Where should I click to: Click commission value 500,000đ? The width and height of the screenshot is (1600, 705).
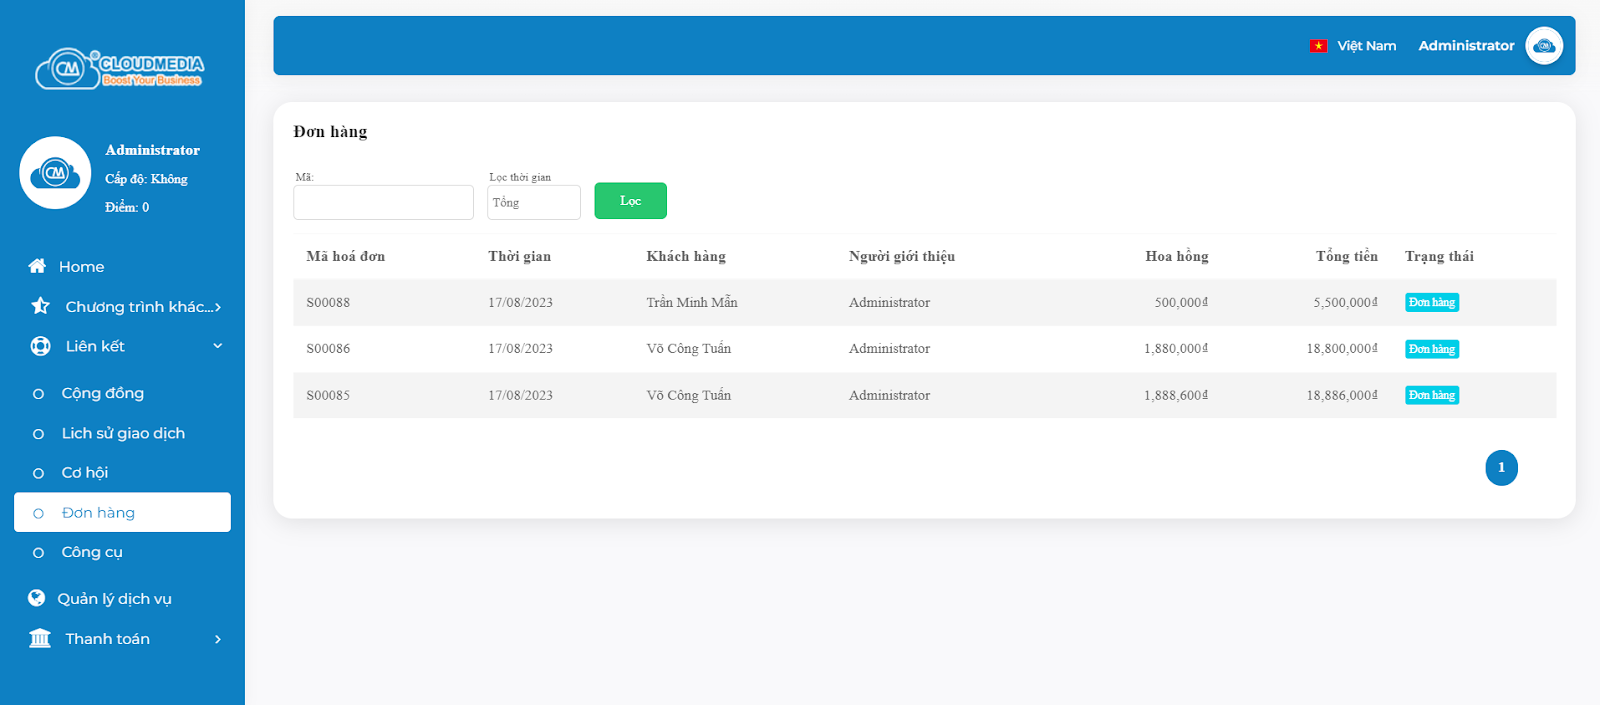coord(1181,302)
